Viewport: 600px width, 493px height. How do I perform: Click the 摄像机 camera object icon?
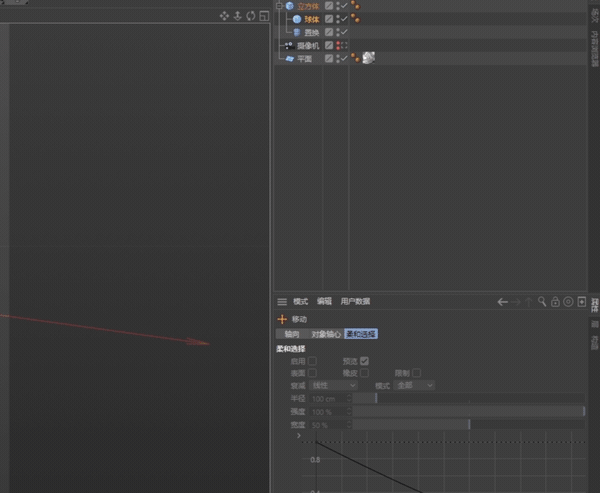[x=290, y=46]
